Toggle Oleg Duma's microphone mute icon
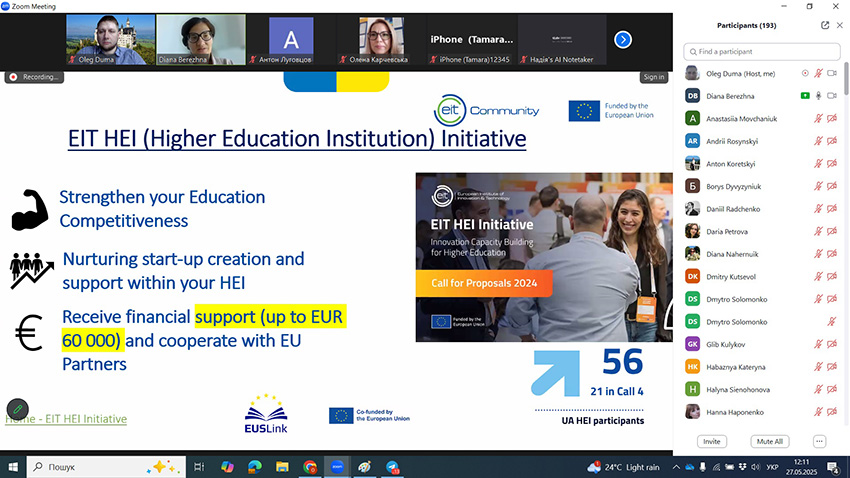850x478 pixels. 819,73
